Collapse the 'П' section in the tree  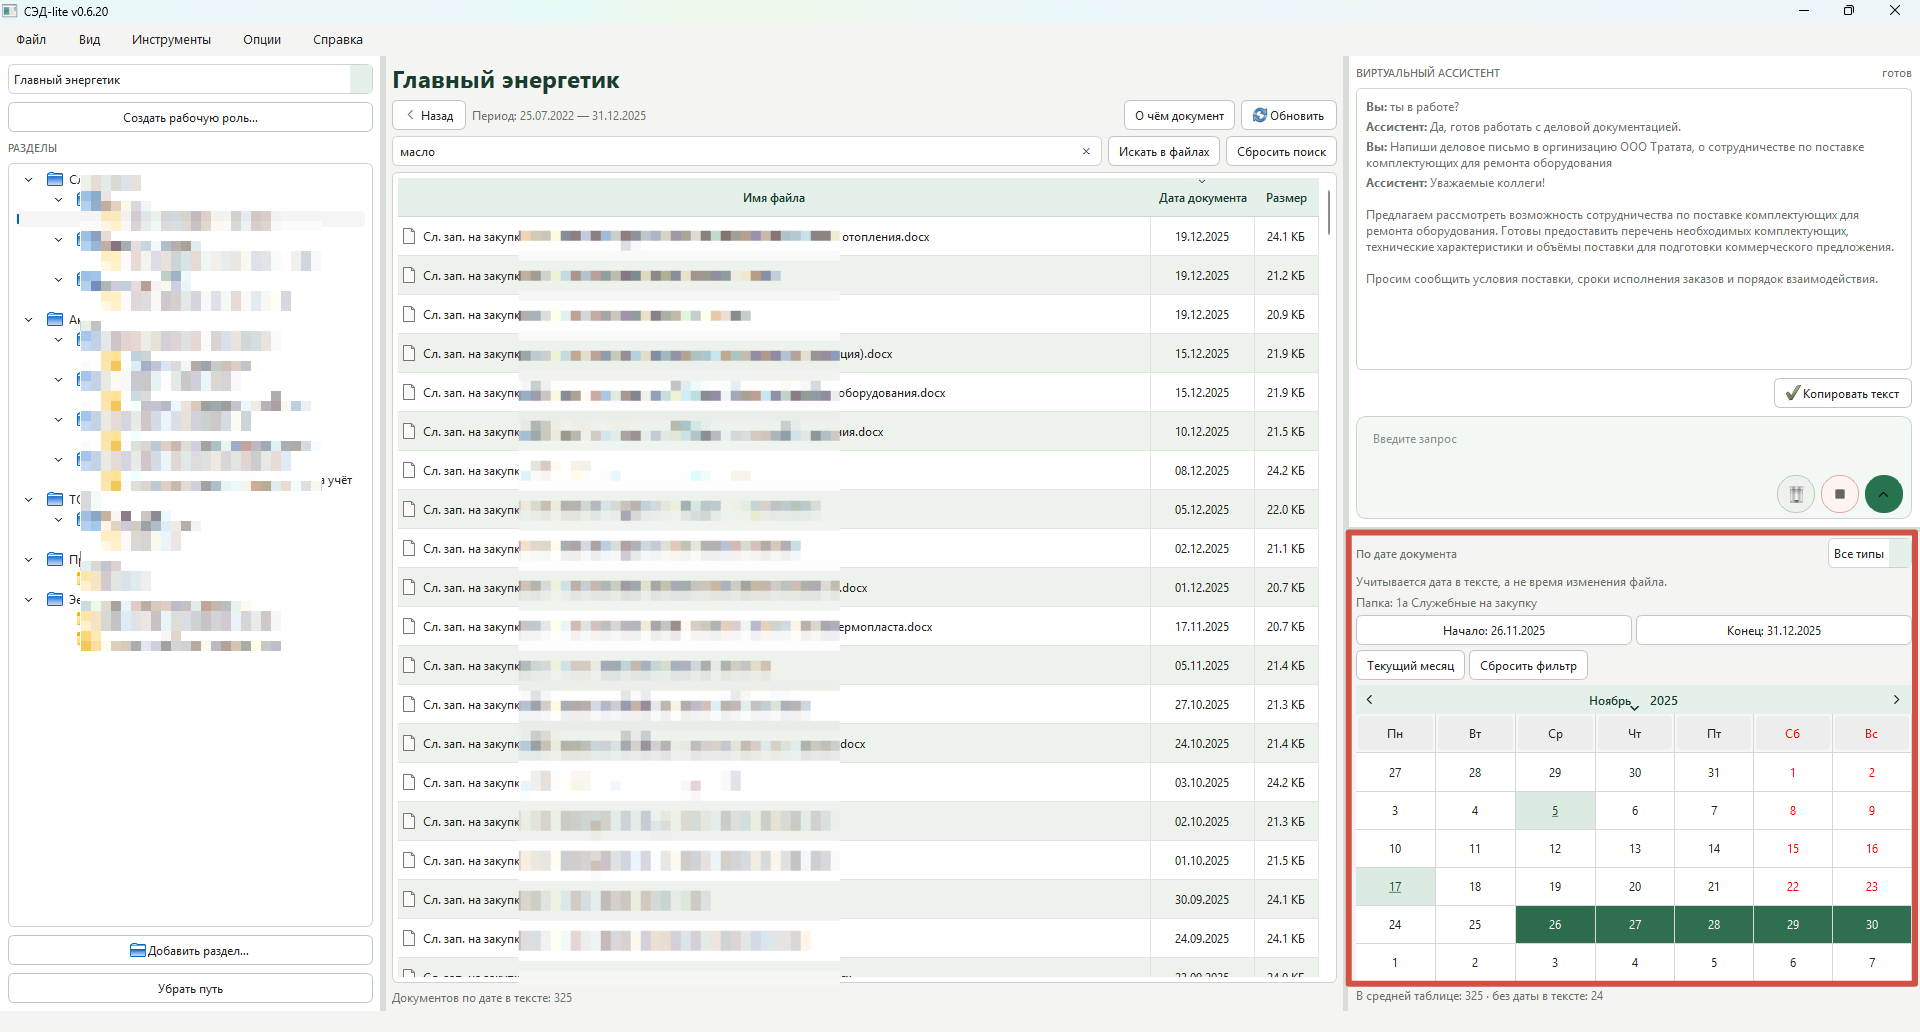28,559
